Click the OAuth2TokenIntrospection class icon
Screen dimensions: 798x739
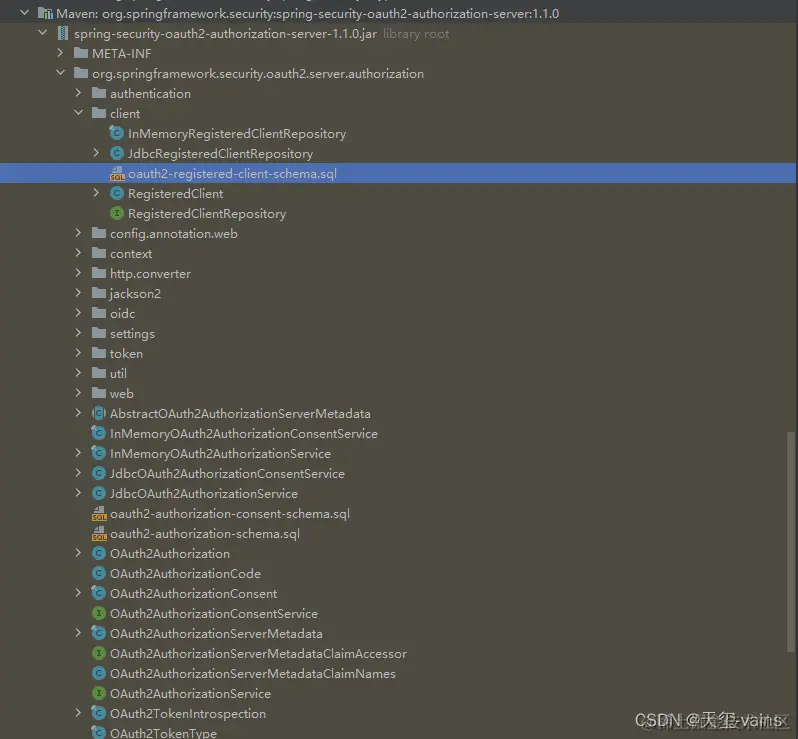click(x=99, y=713)
